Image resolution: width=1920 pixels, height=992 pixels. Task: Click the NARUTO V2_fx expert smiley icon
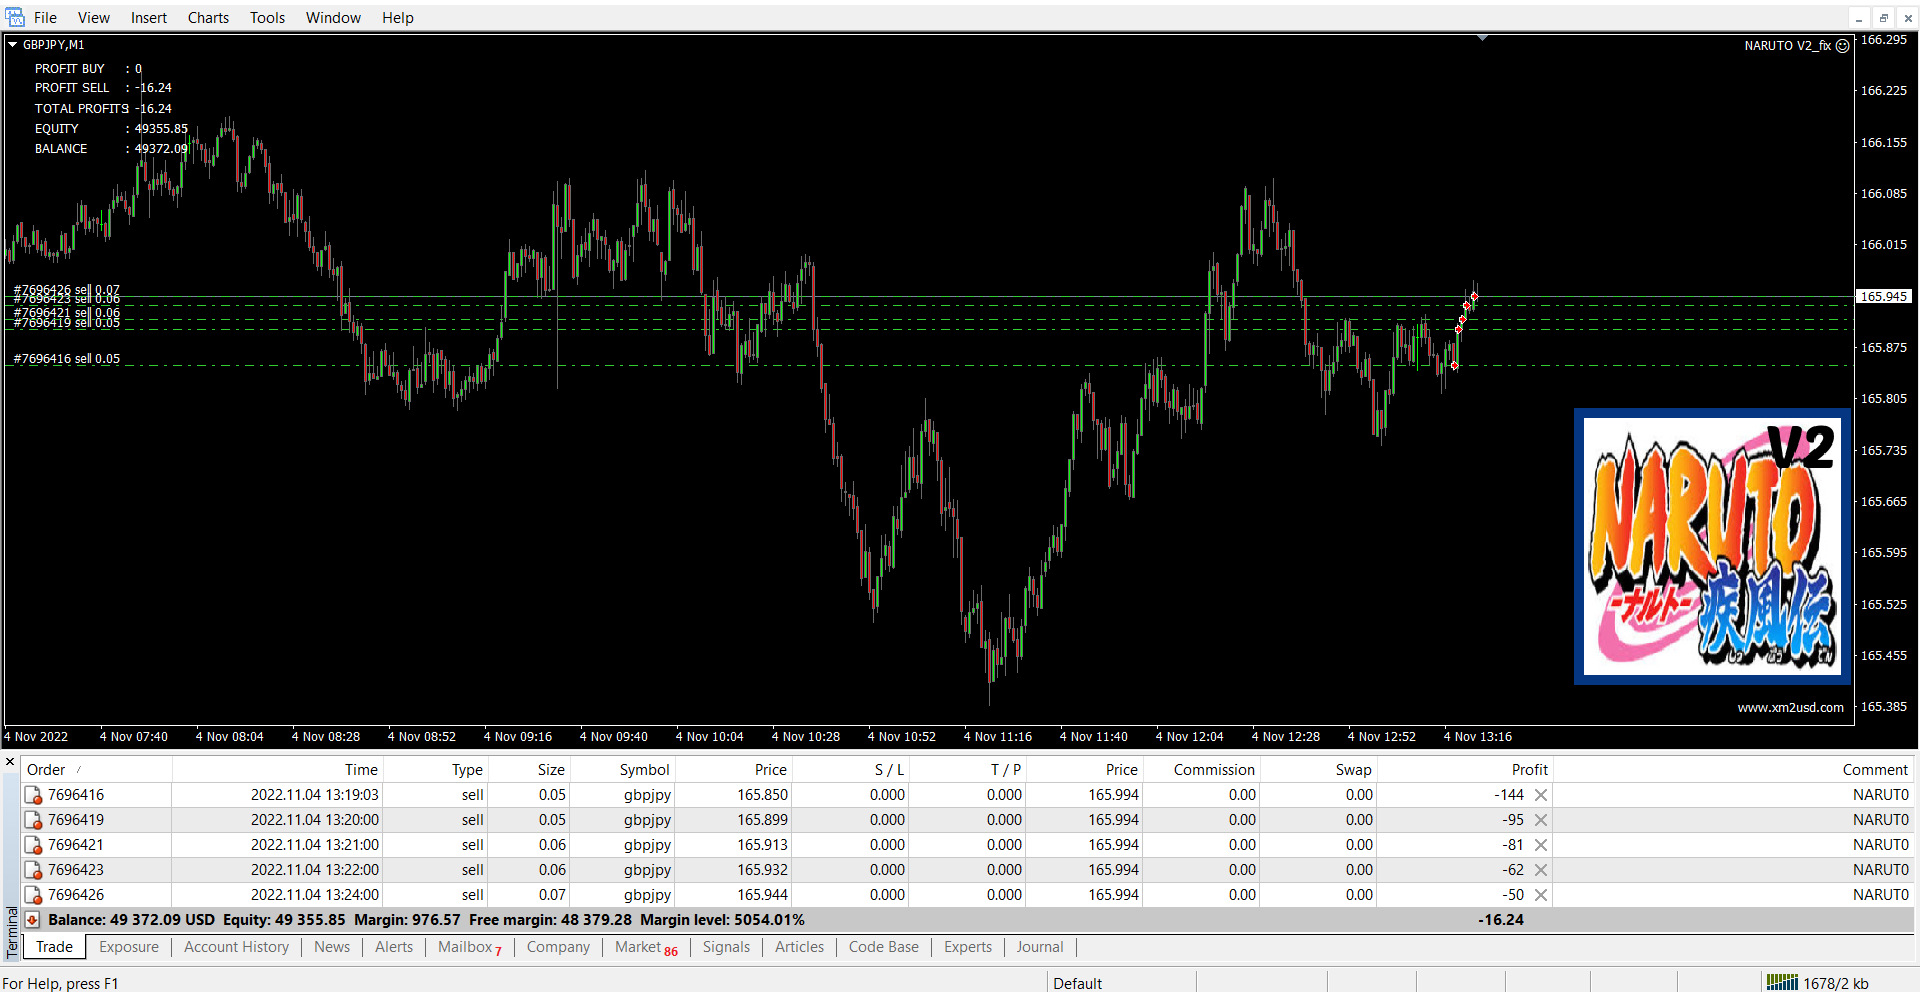click(x=1843, y=46)
